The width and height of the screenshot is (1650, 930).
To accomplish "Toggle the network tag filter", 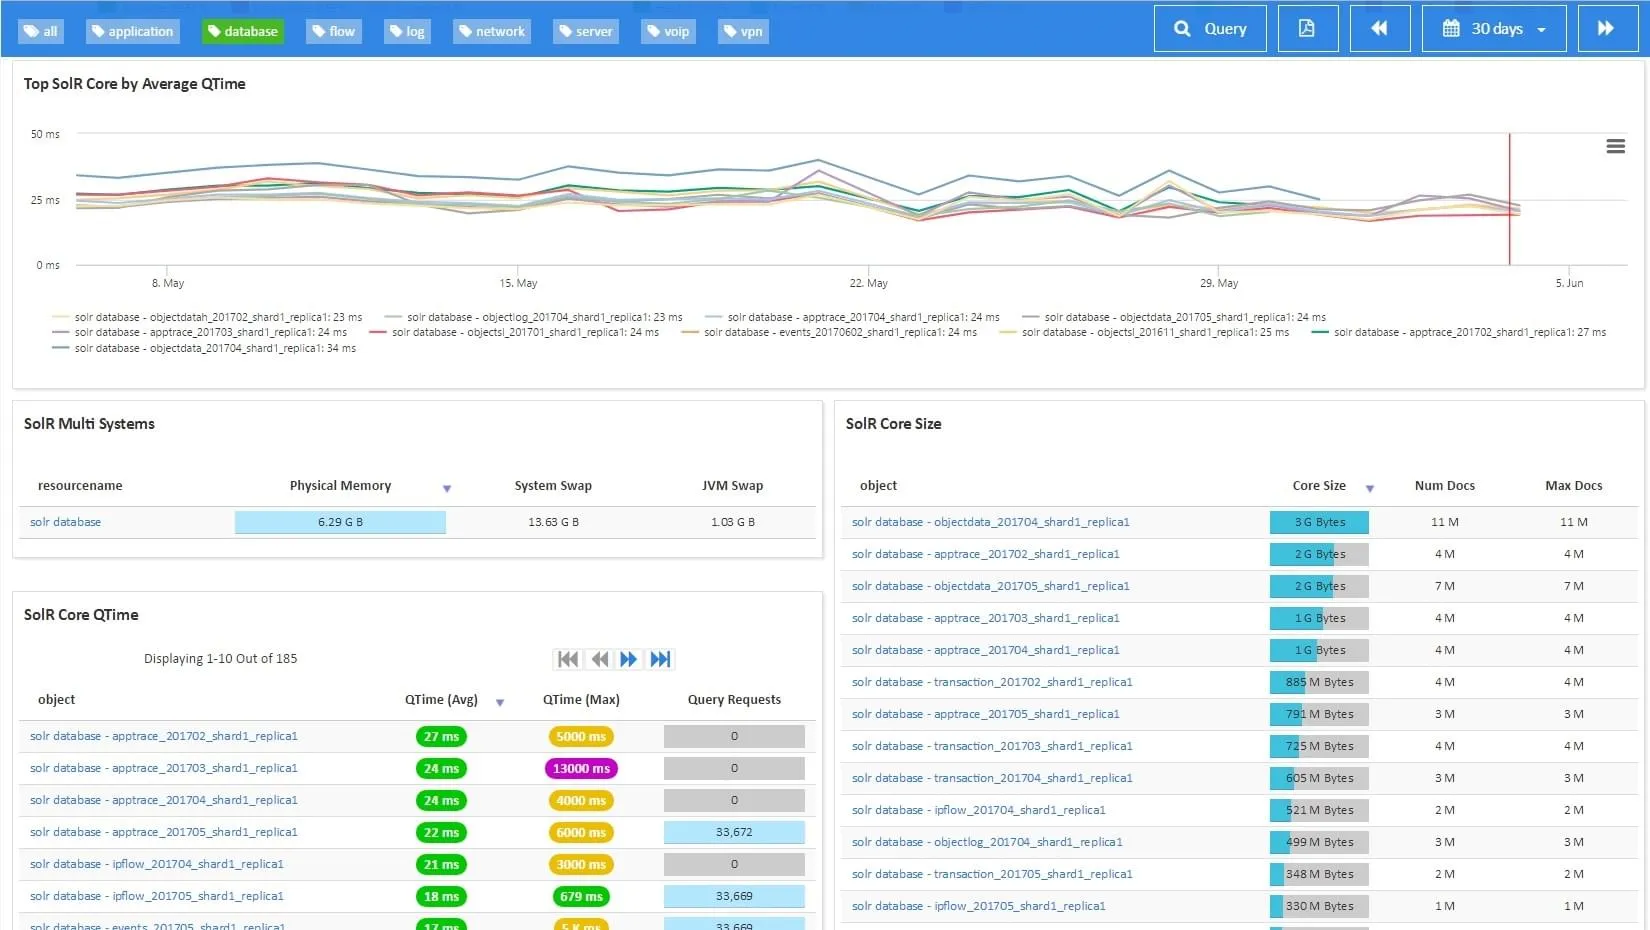I will [491, 32].
